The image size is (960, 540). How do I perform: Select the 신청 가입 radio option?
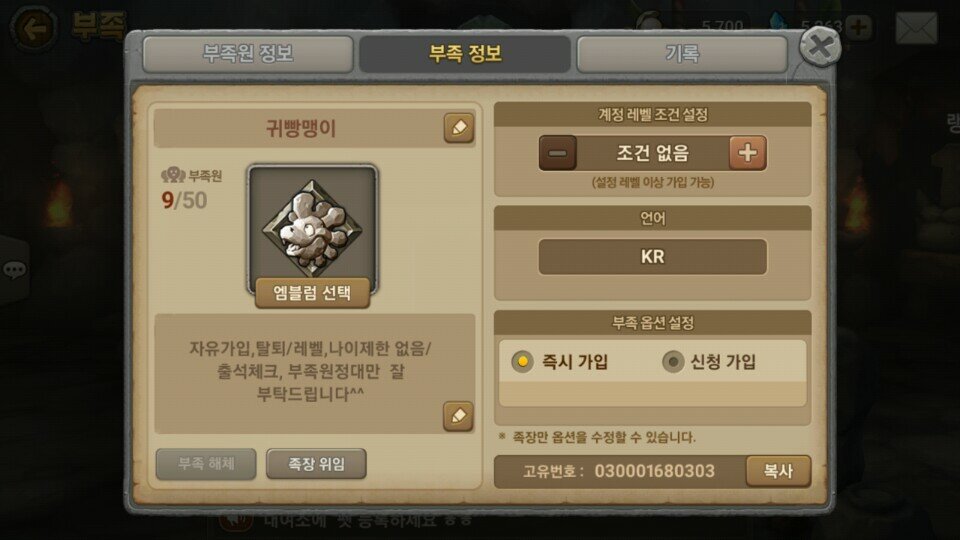click(673, 362)
